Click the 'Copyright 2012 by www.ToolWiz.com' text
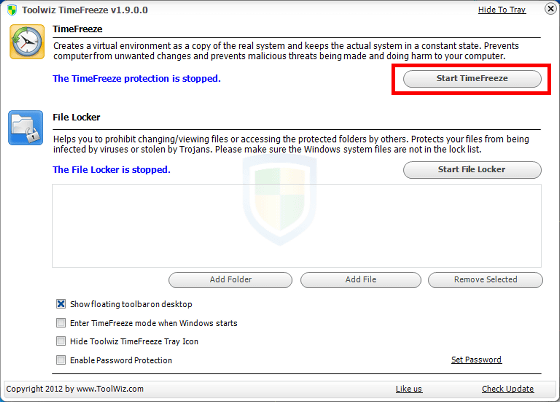This screenshot has width=560, height=402. (75, 389)
